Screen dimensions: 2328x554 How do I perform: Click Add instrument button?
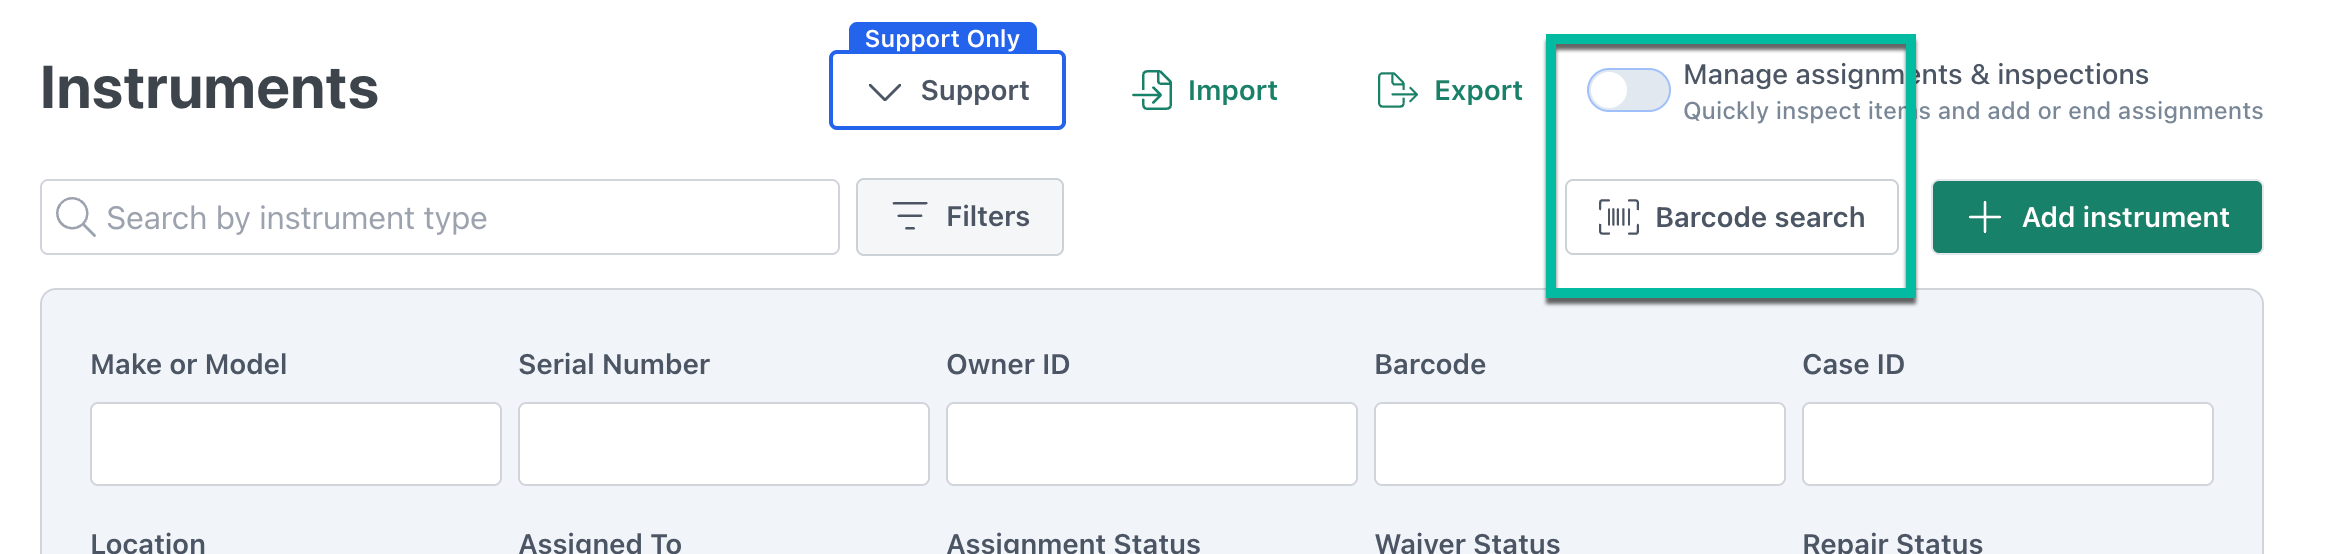click(2097, 217)
